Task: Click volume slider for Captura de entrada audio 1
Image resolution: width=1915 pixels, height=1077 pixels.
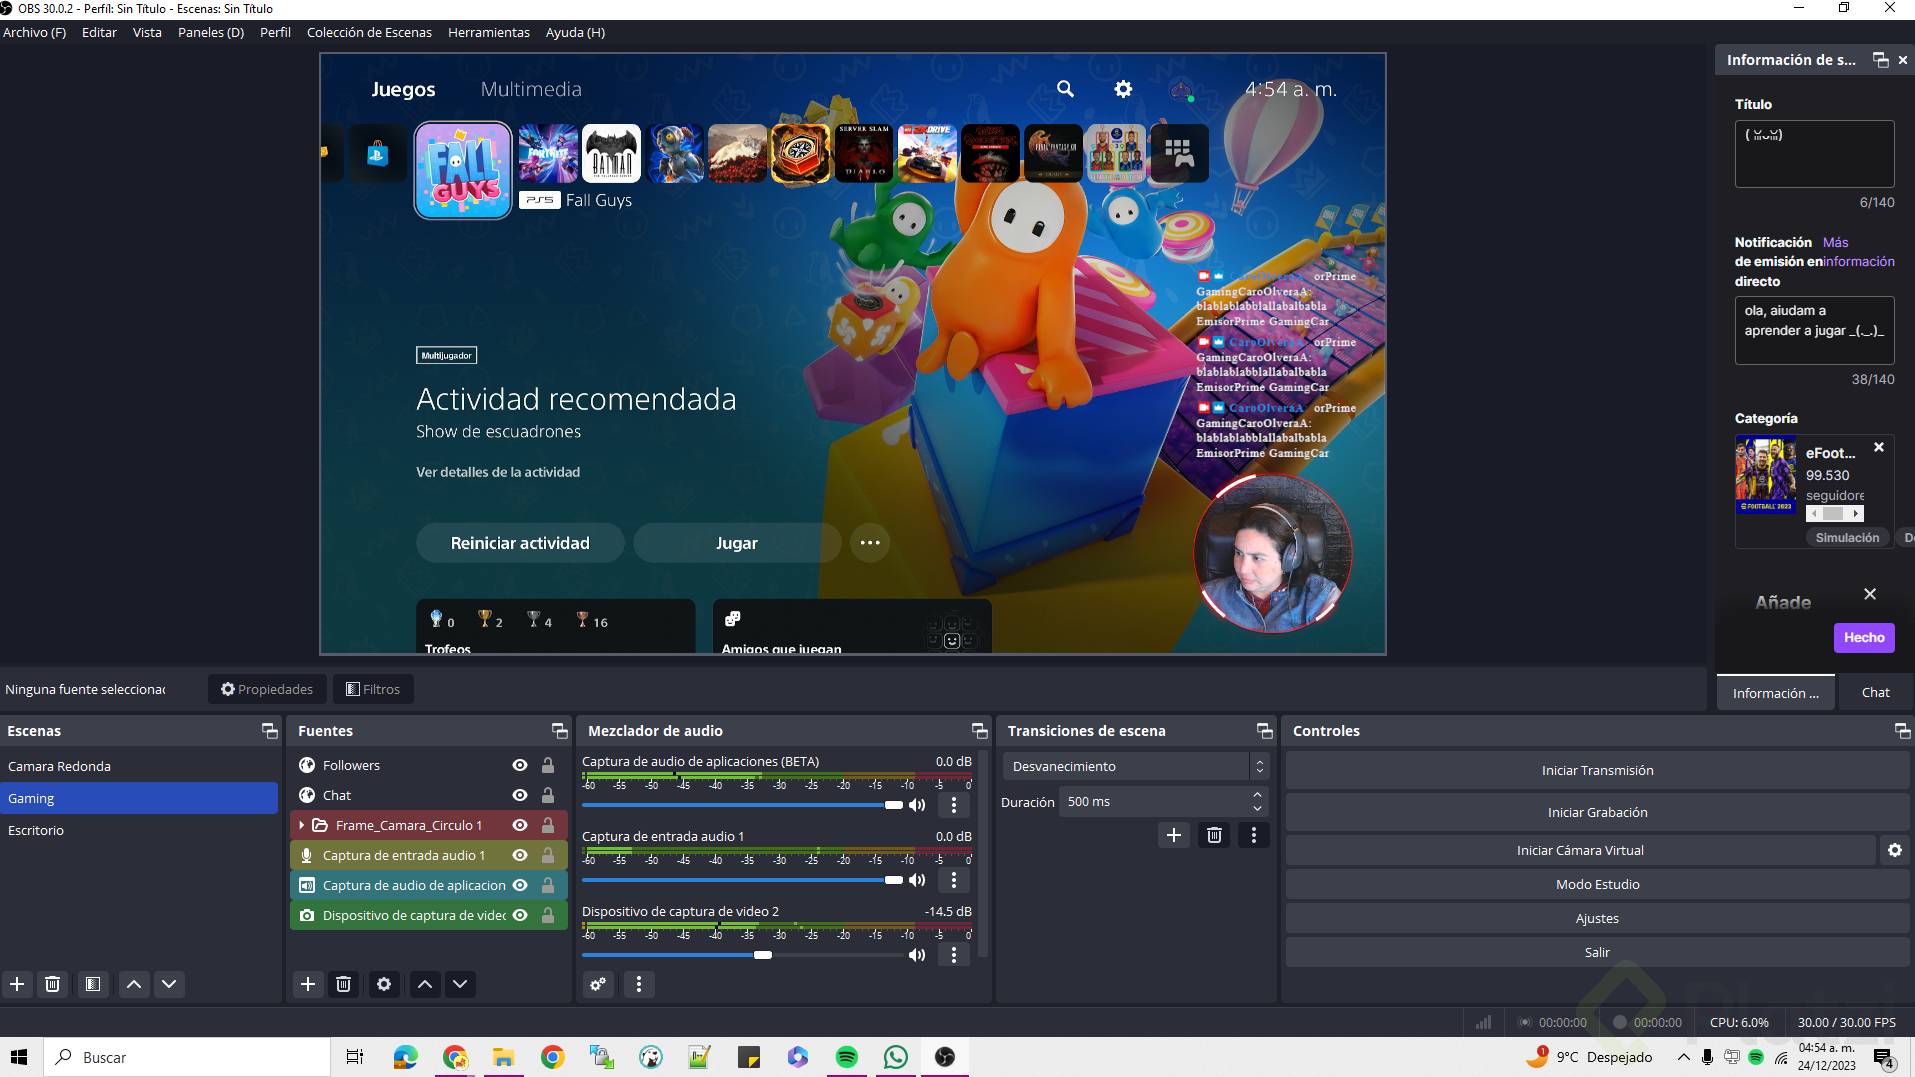Action: tap(743, 880)
